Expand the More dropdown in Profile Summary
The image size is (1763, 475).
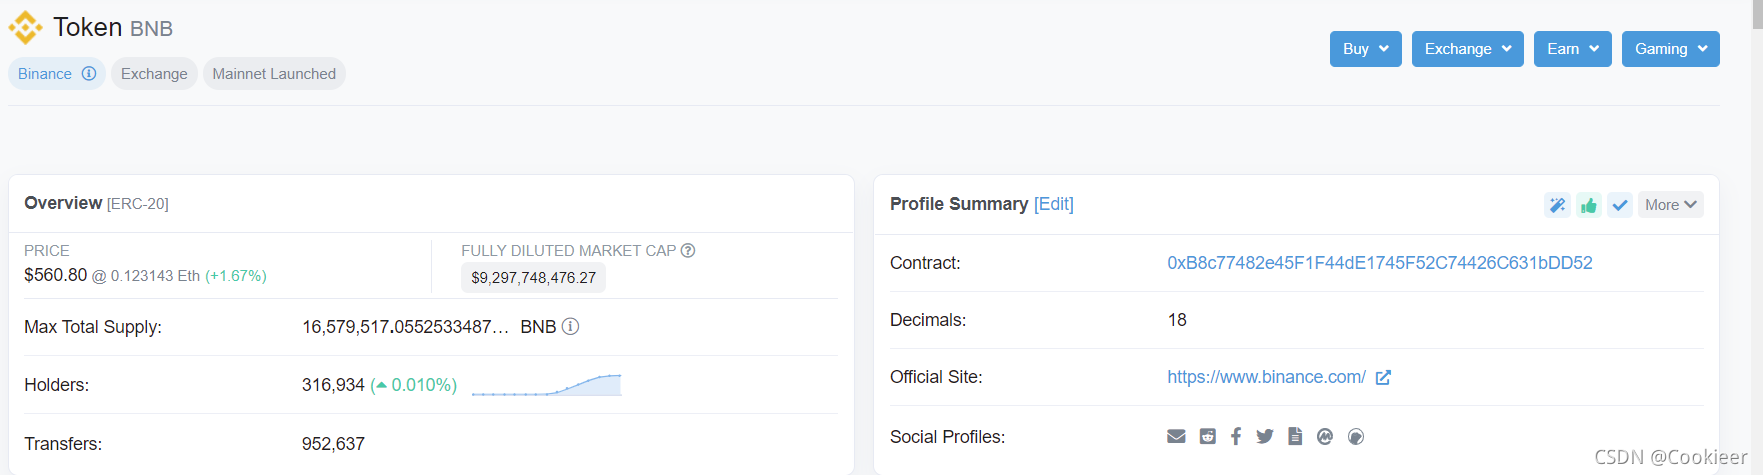[1671, 205]
